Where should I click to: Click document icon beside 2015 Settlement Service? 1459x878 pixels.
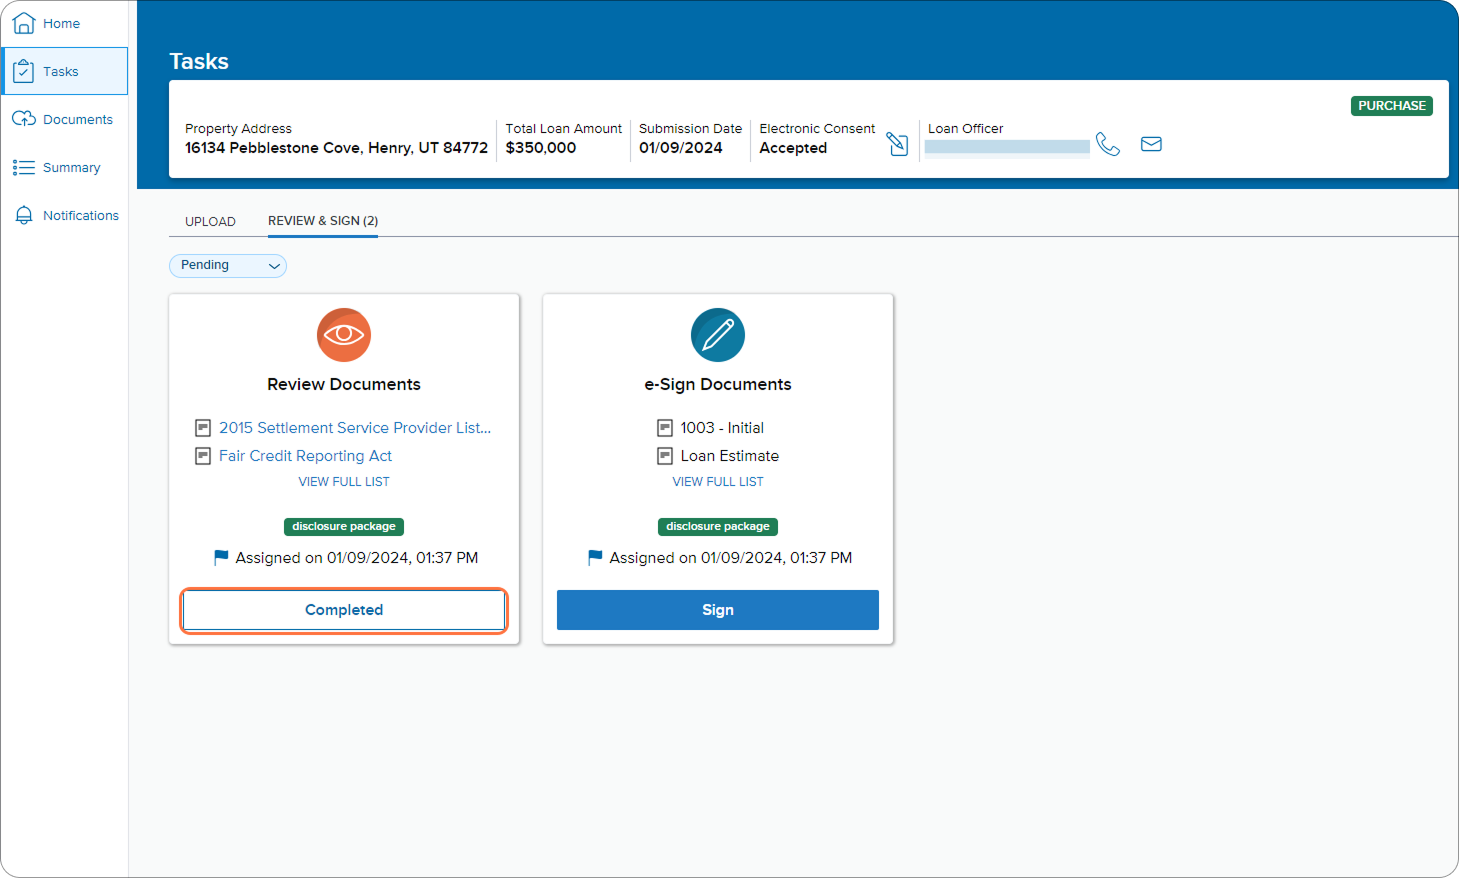[203, 428]
